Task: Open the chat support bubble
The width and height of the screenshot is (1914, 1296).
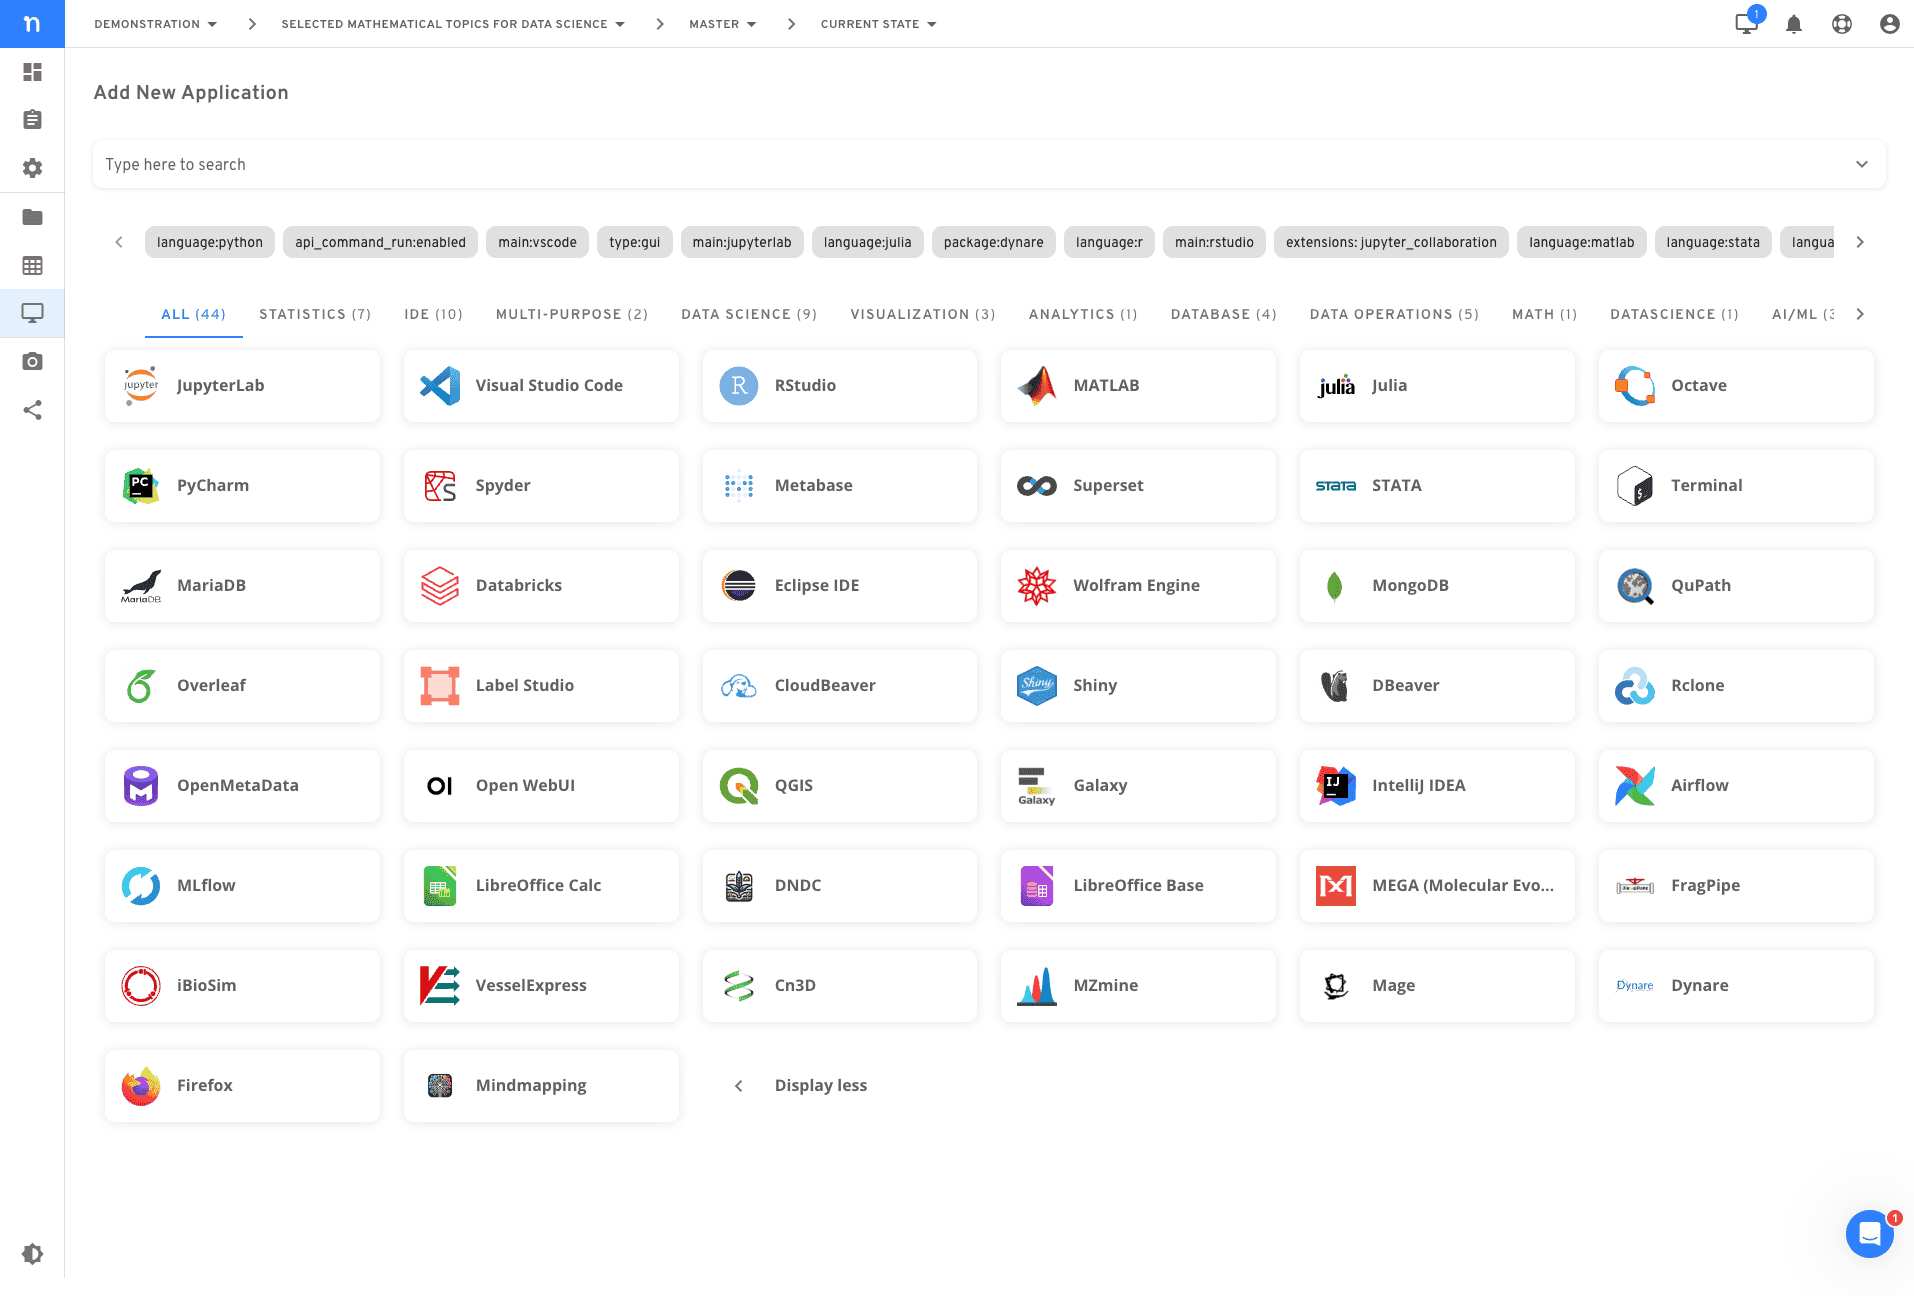Action: tap(1870, 1234)
